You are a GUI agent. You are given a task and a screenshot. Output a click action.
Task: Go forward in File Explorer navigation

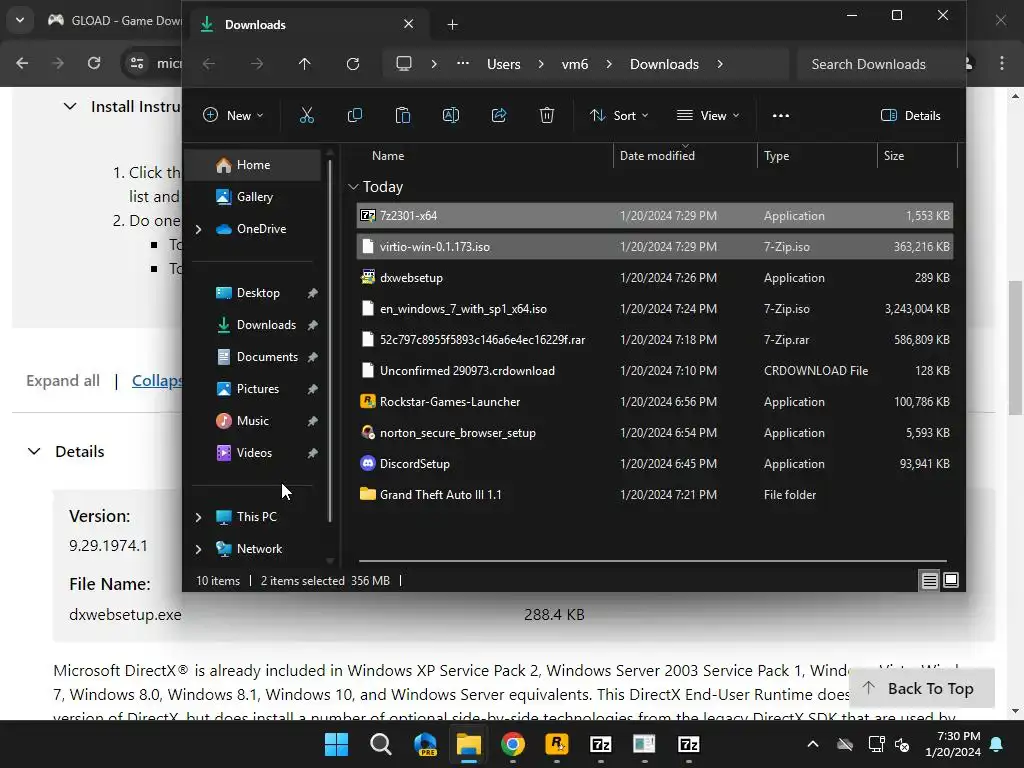tap(257, 64)
